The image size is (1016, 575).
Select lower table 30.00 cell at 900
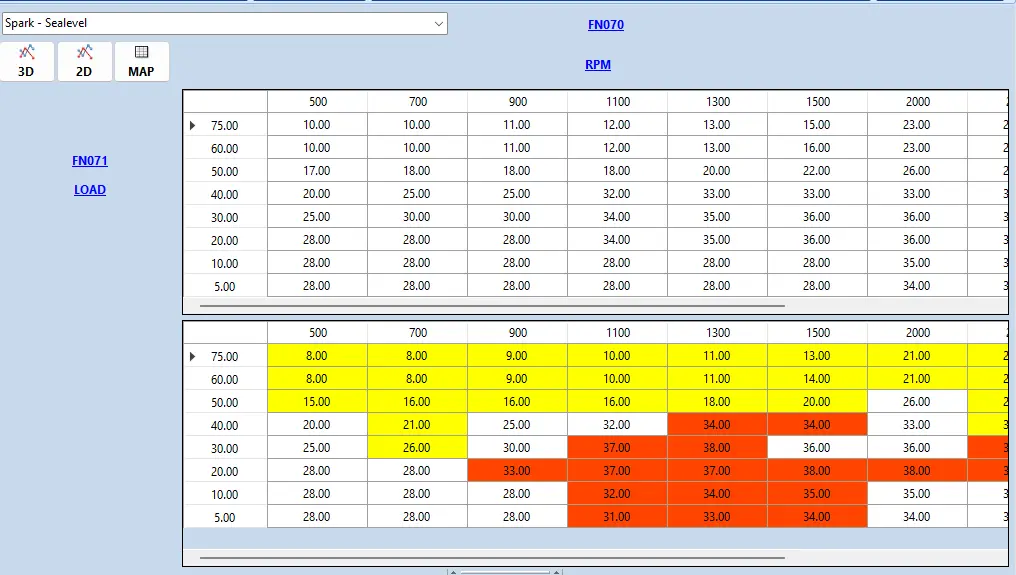pos(518,448)
